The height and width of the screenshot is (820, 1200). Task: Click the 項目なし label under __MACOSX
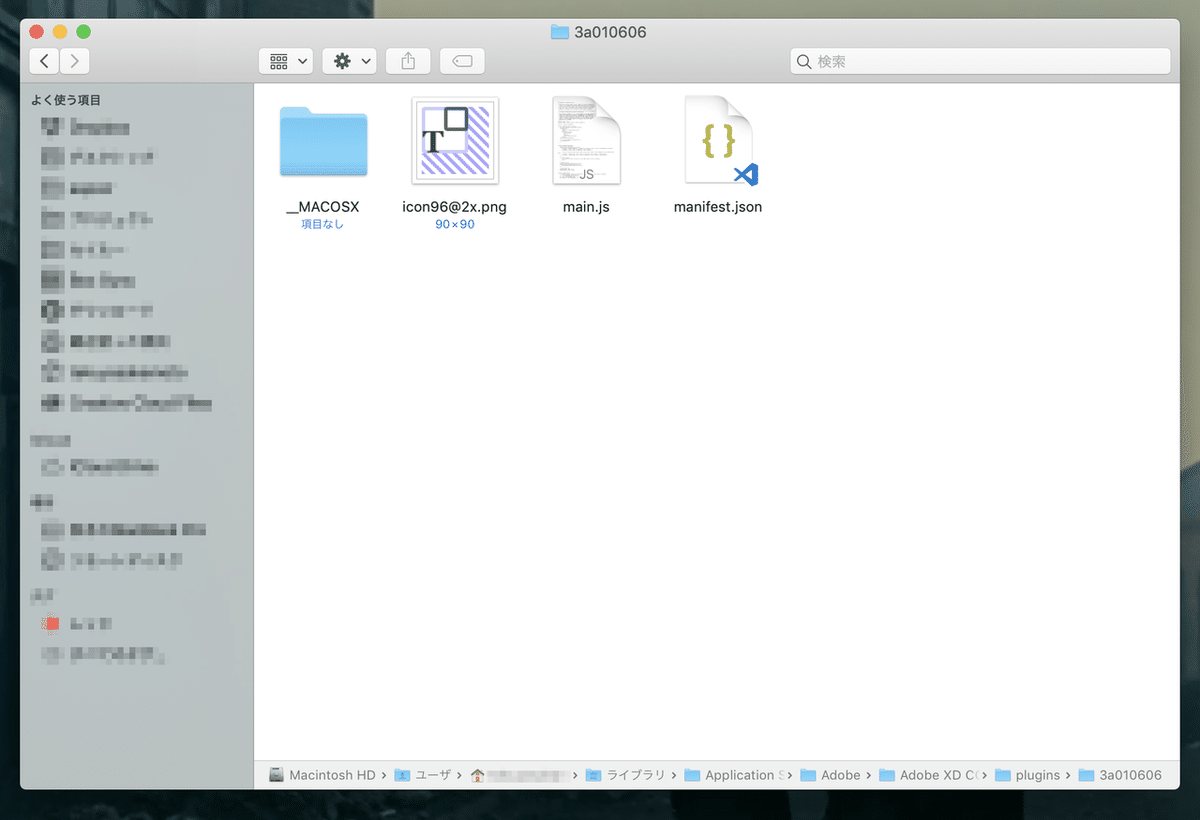pos(322,225)
